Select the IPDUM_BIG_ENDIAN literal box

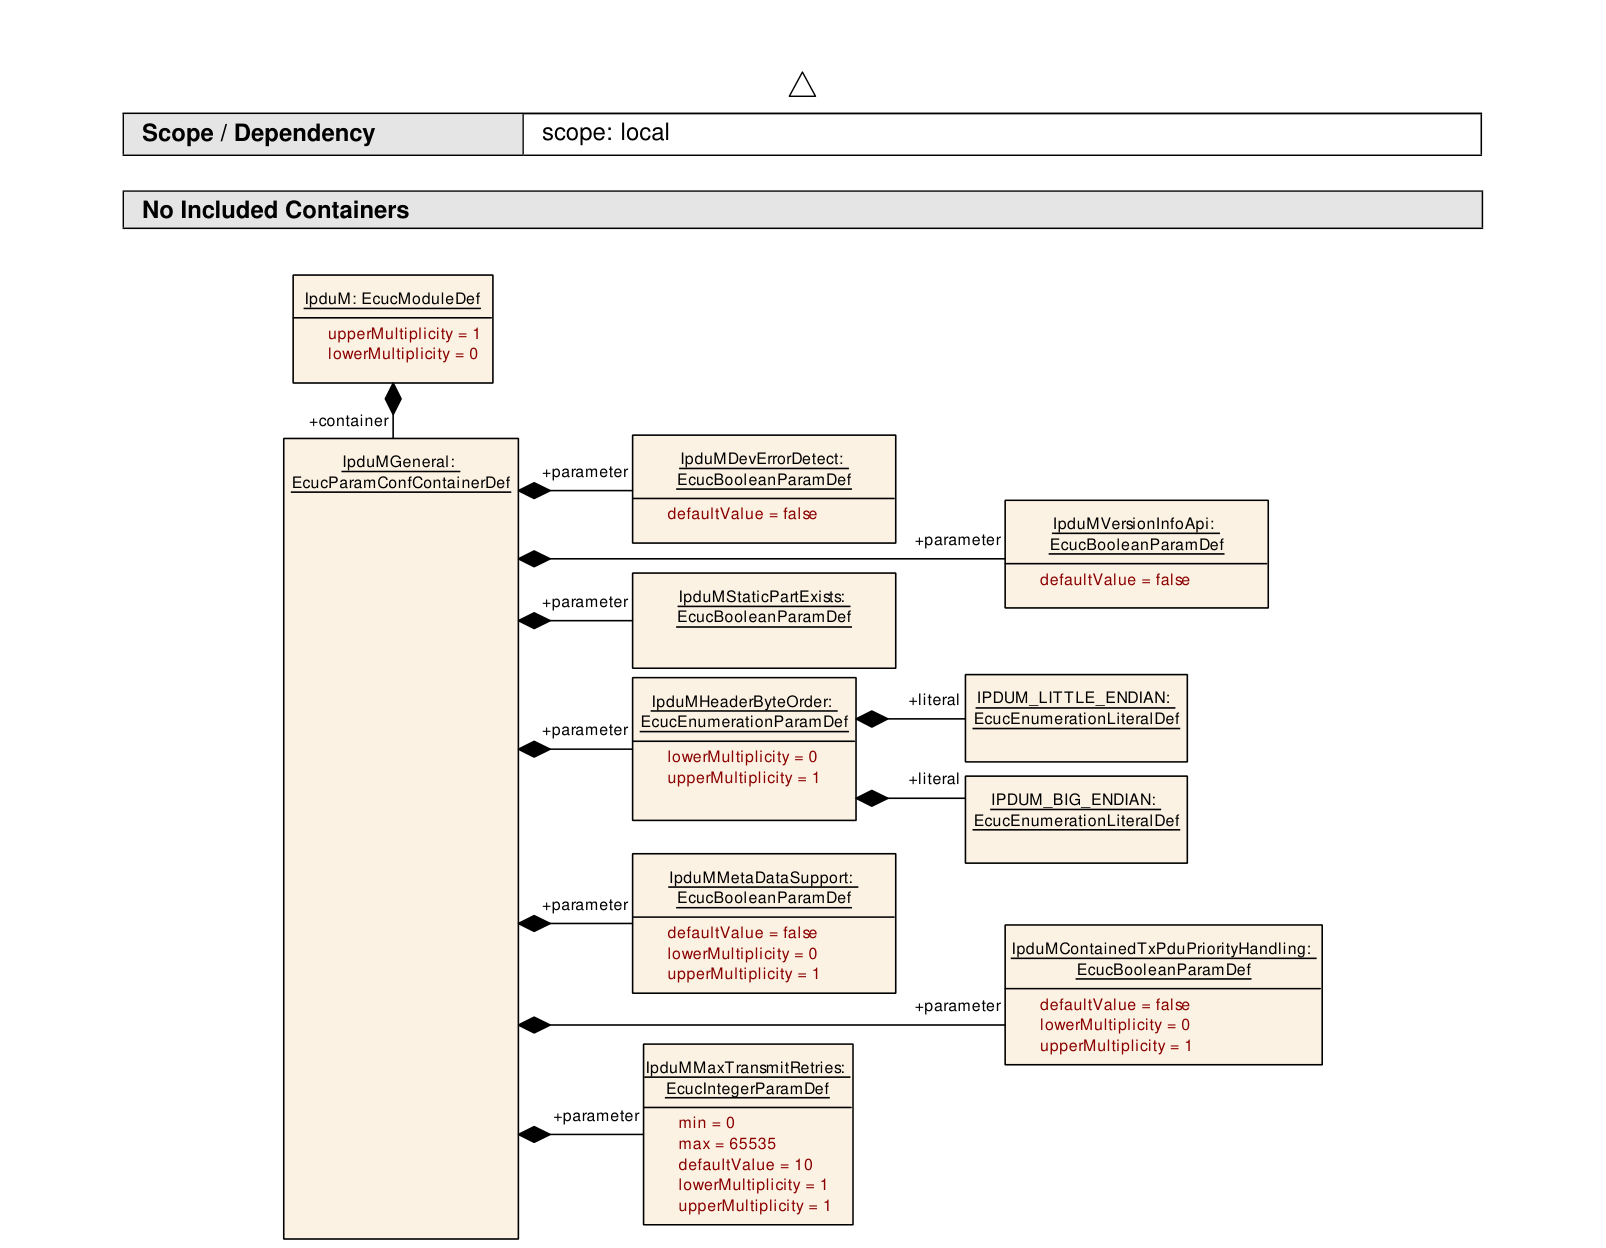click(1076, 819)
